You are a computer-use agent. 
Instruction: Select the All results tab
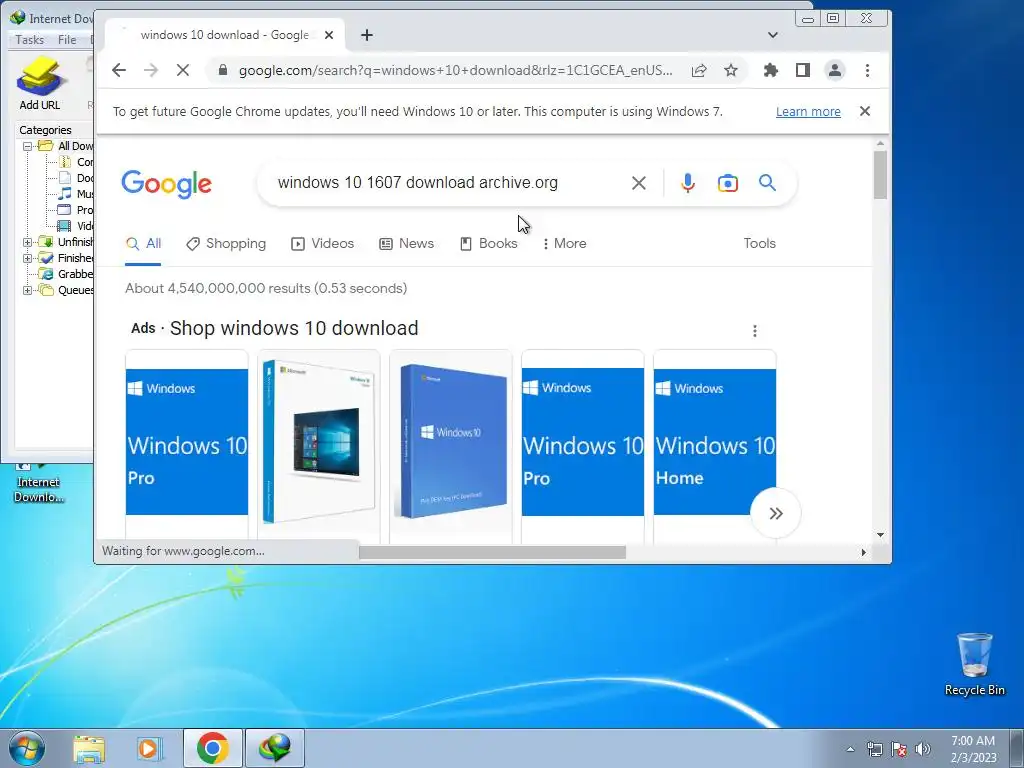144,244
